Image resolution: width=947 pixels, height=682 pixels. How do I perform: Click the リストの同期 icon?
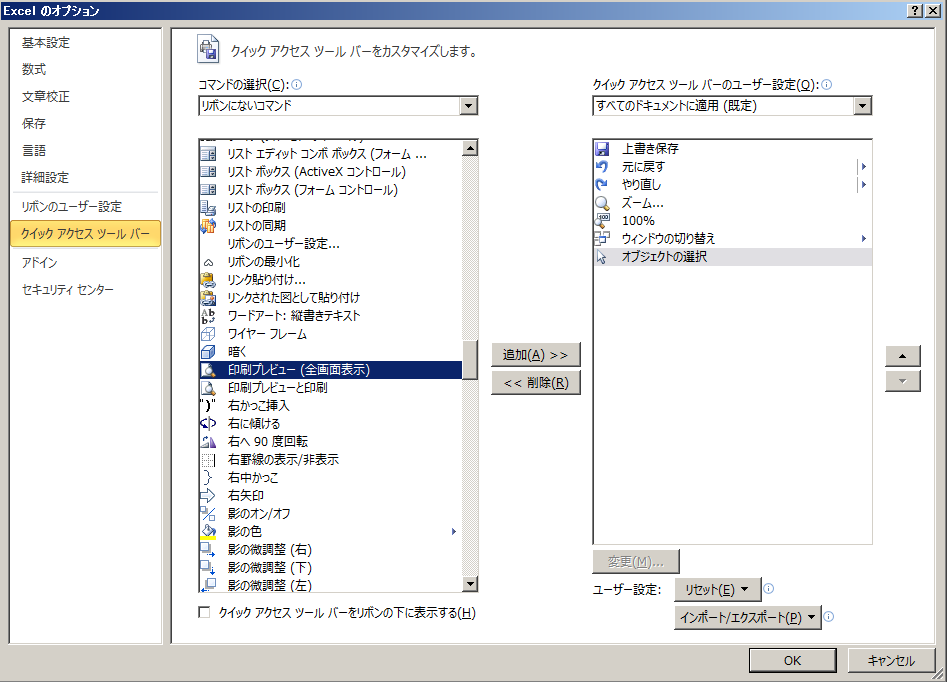[208, 226]
